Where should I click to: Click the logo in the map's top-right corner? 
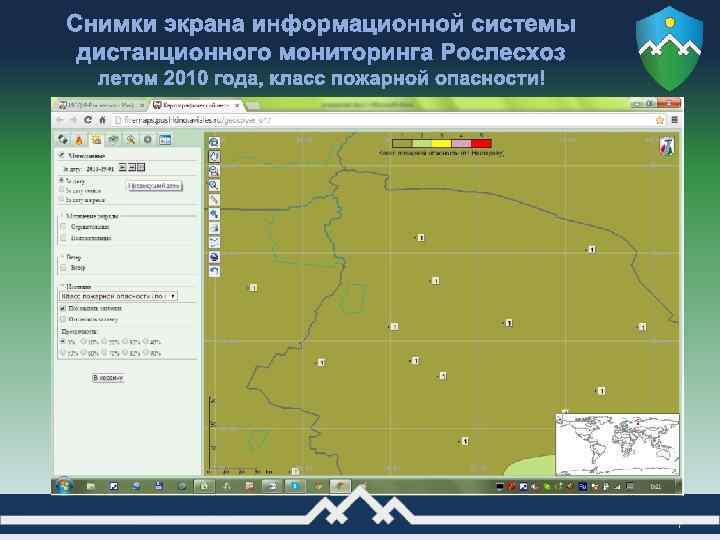[667, 146]
